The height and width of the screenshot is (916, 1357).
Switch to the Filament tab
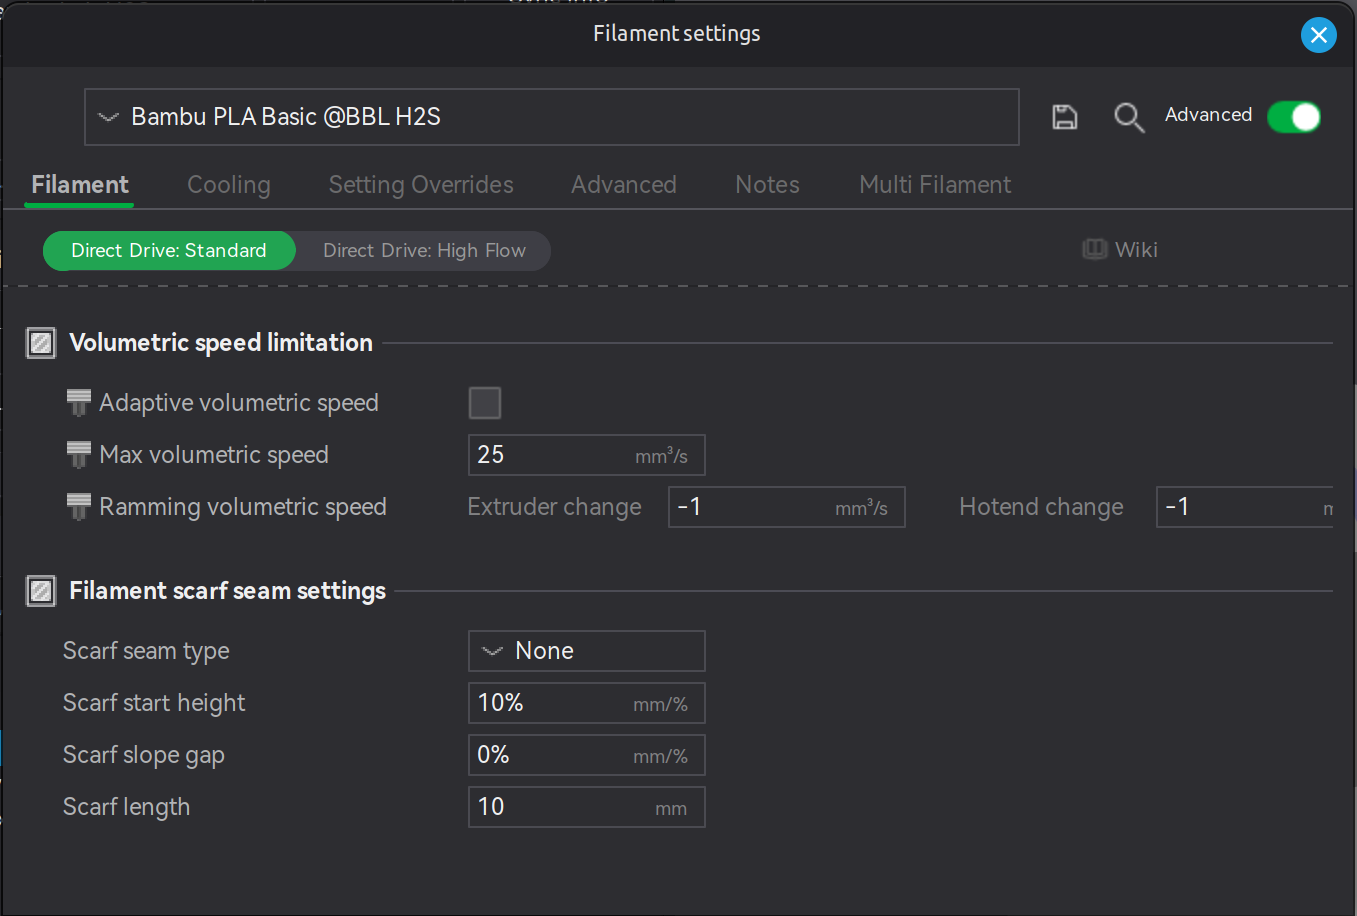pyautogui.click(x=80, y=185)
